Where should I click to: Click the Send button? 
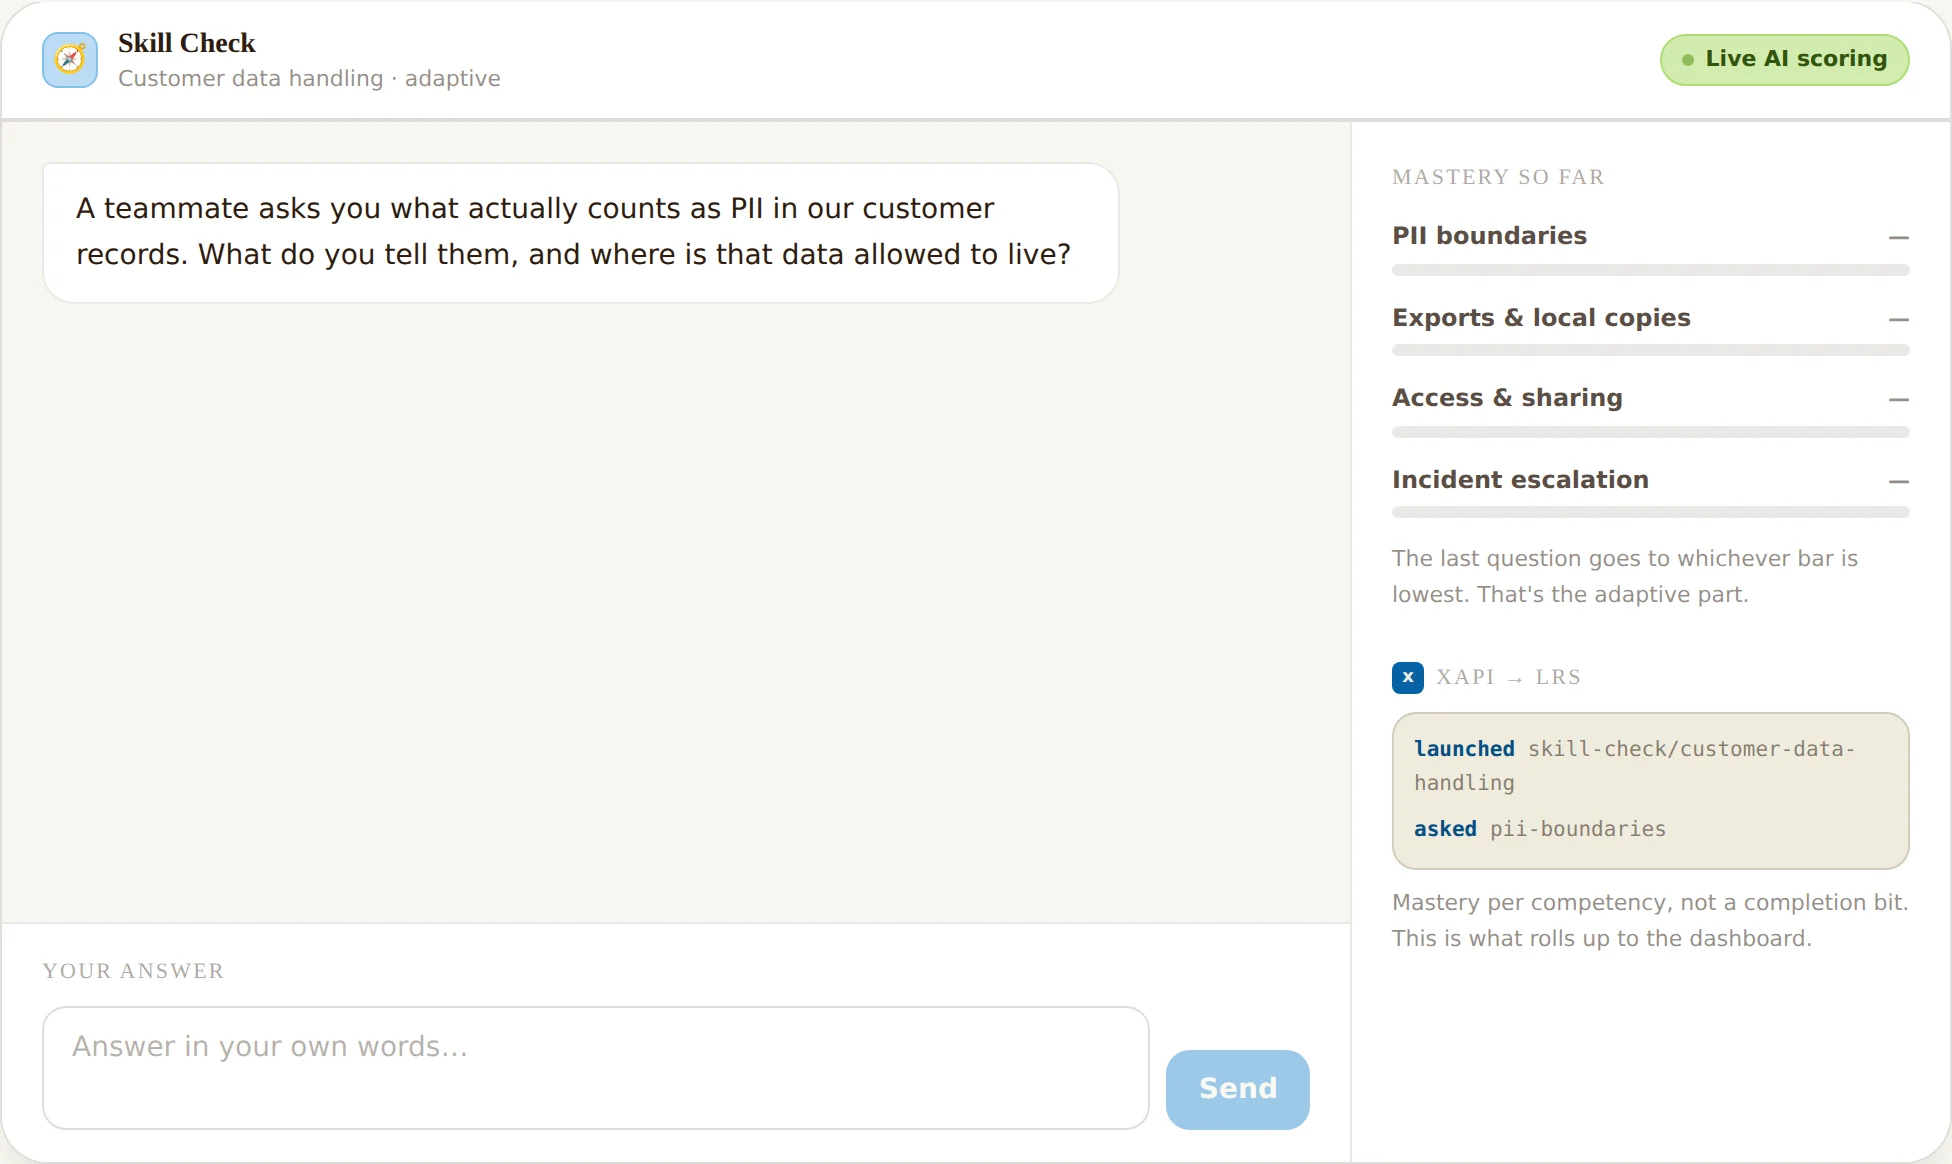1238,1089
